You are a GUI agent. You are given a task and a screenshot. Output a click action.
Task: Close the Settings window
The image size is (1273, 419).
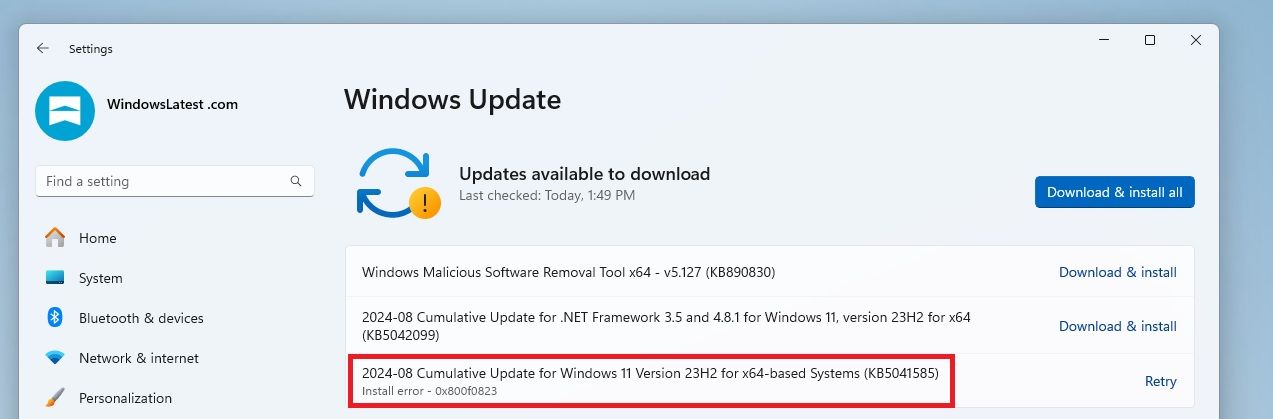tap(1196, 40)
